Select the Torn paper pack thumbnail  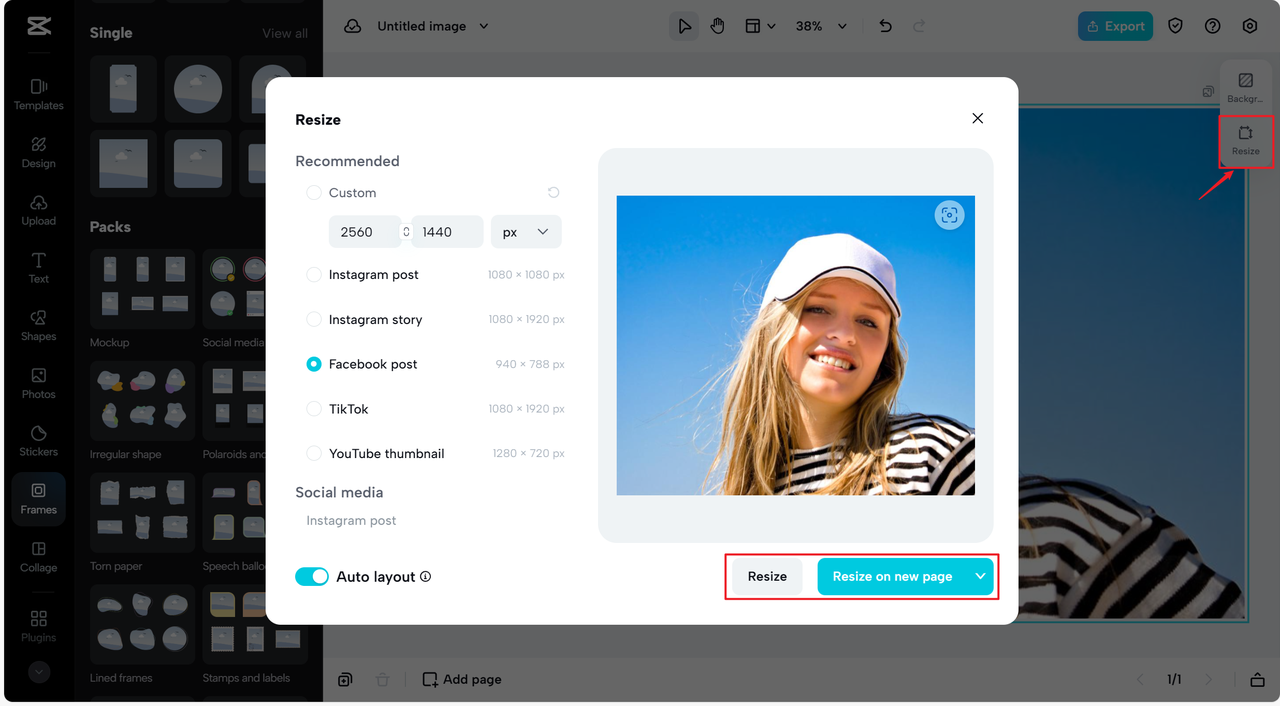[x=142, y=513]
